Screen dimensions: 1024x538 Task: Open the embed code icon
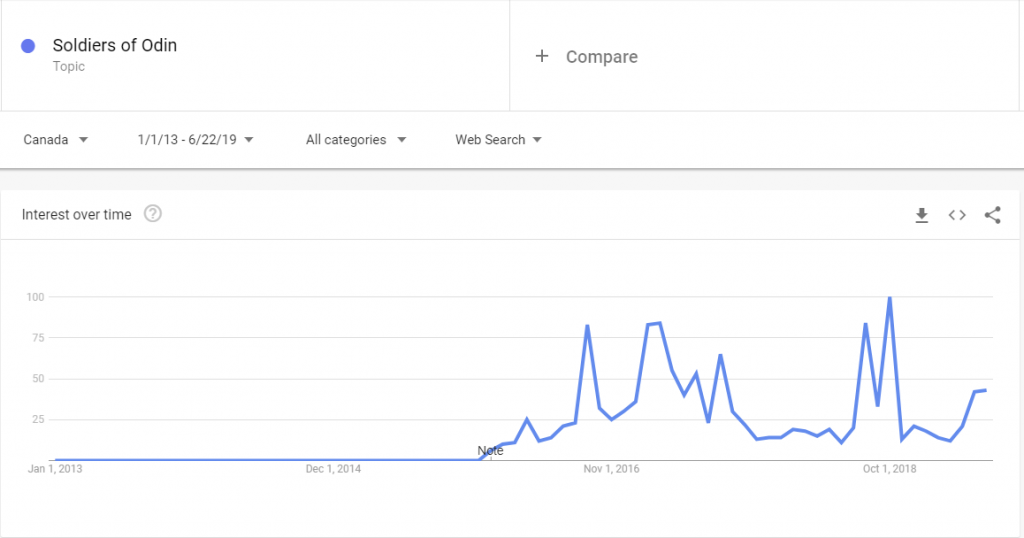coord(957,215)
